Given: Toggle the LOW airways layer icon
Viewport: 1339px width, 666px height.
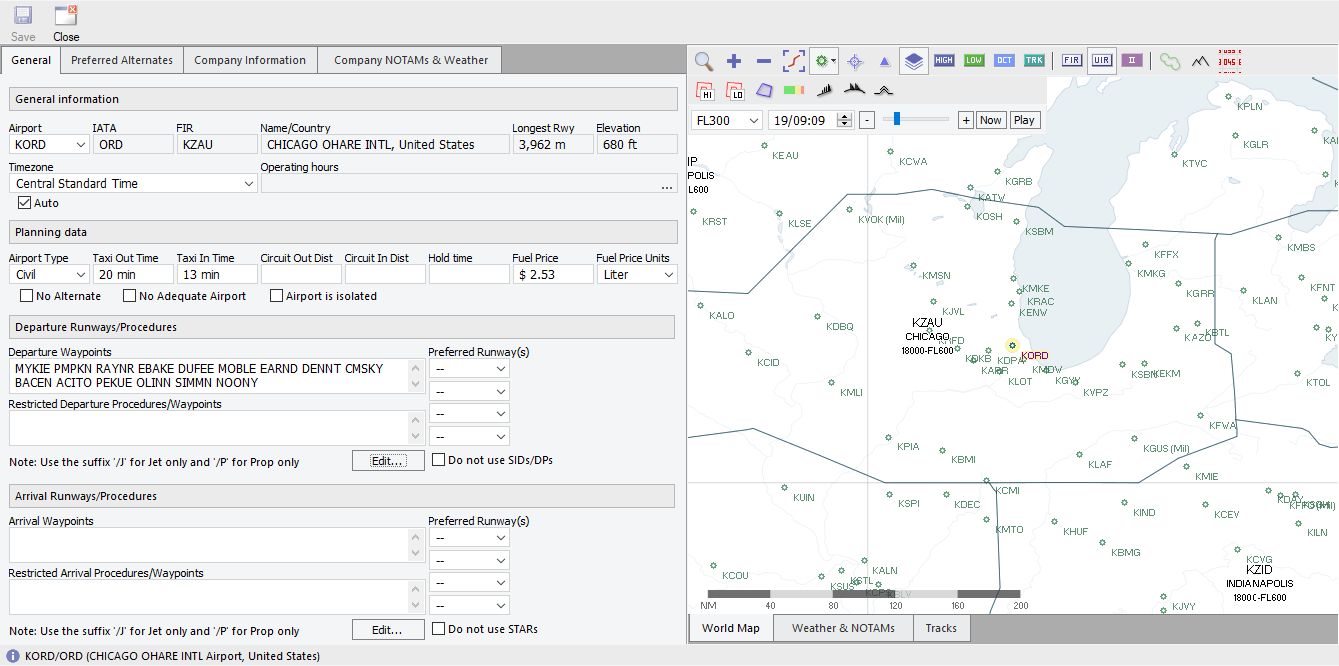Looking at the screenshot, I should [x=974, y=61].
